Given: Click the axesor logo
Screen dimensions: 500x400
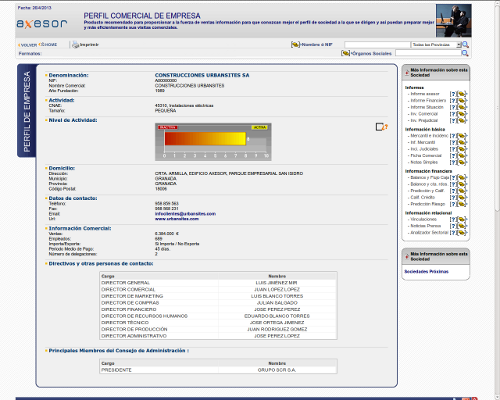Looking at the screenshot, I should point(42,24).
